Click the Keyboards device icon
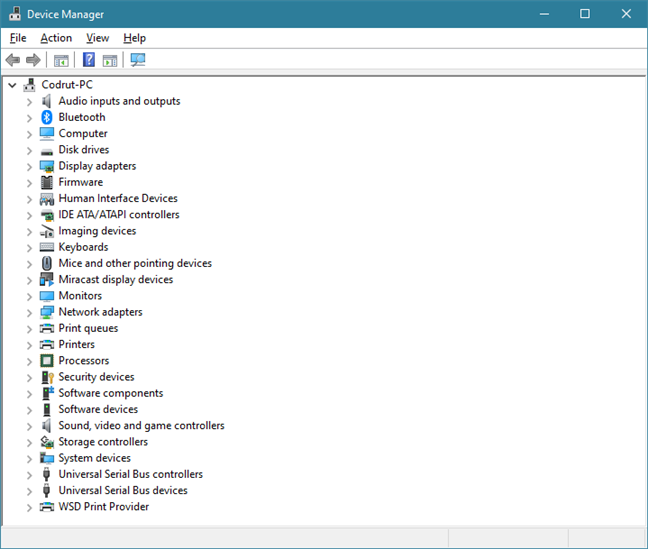Screen dimensions: 648x549 (46, 247)
